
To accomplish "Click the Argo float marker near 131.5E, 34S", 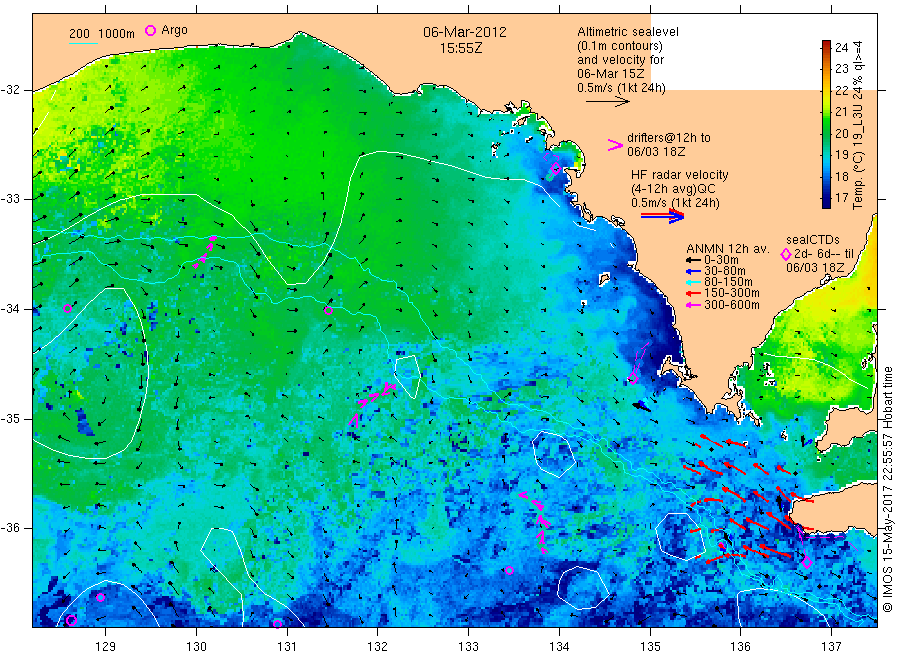I will pos(328,311).
